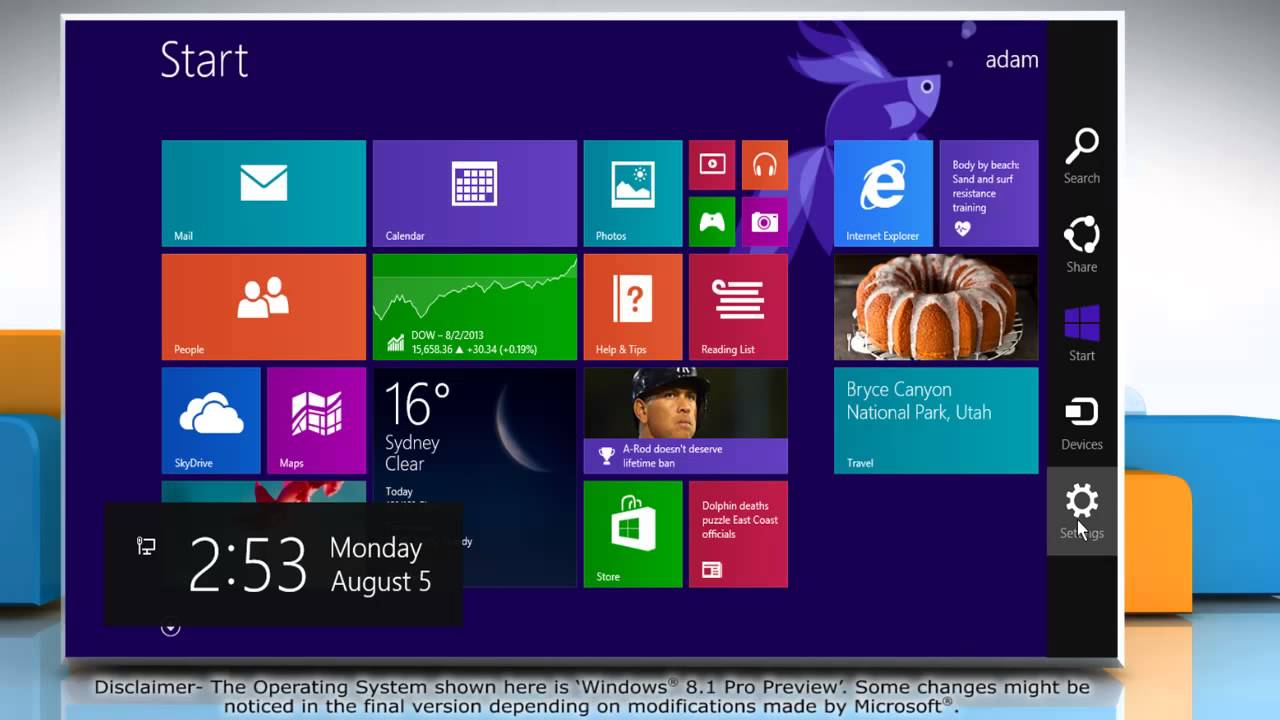Screen dimensions: 1280x720
Task: Open Share charm
Action: (x=1082, y=245)
